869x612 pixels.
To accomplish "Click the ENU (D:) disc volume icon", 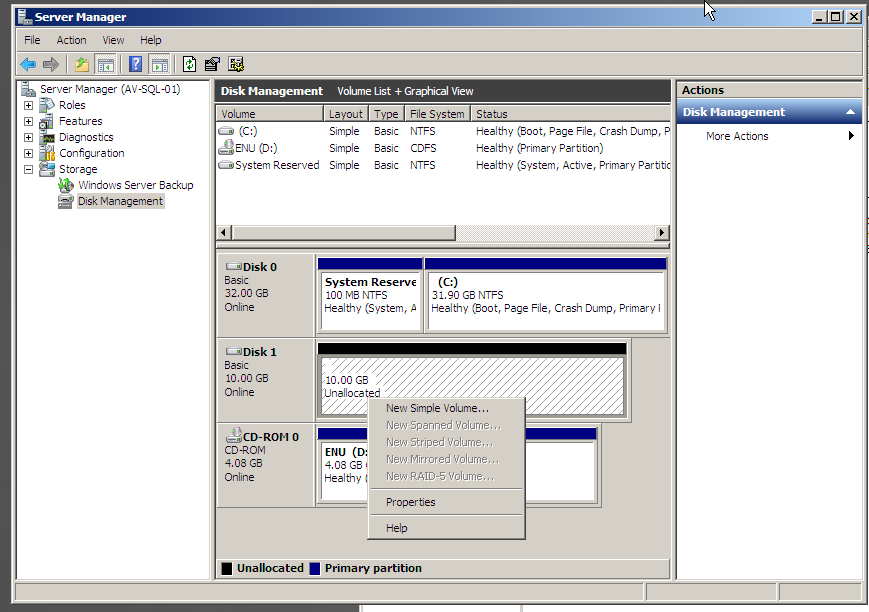I will click(x=226, y=147).
